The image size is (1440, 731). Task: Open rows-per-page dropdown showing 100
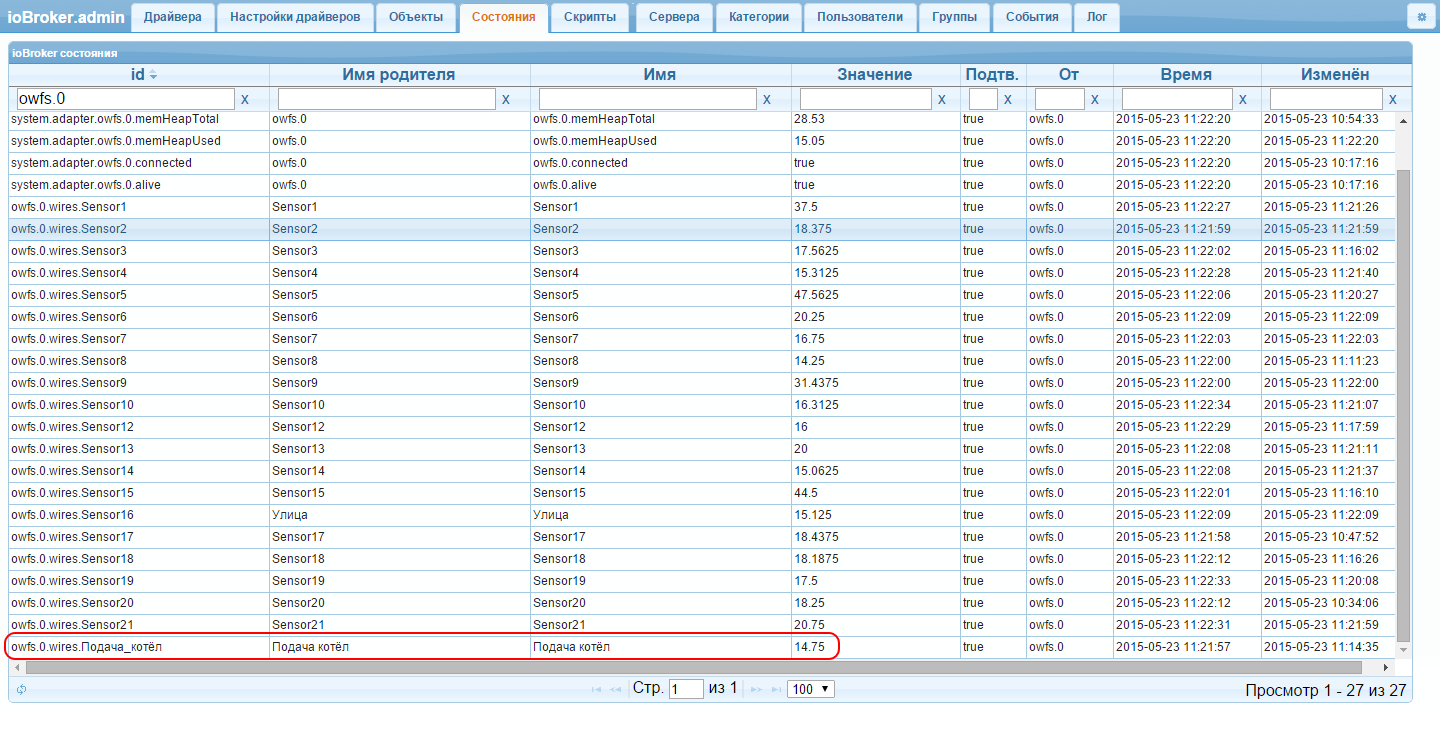(811, 689)
